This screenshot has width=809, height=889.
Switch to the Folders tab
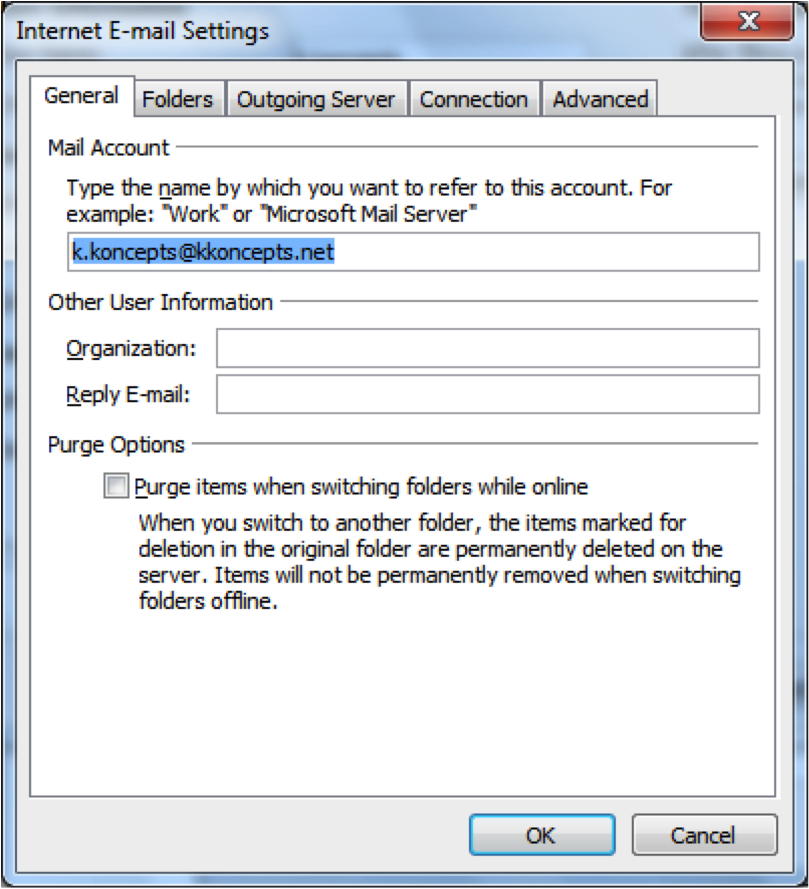tap(179, 99)
